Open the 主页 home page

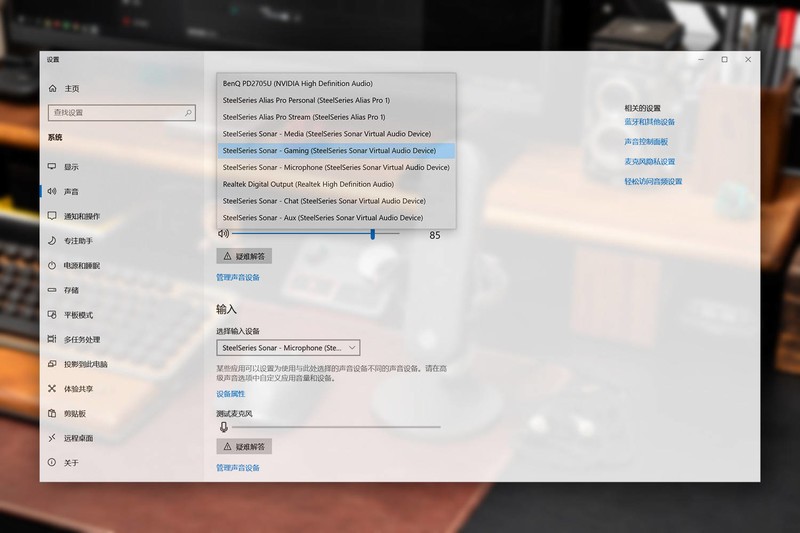pyautogui.click(x=64, y=88)
